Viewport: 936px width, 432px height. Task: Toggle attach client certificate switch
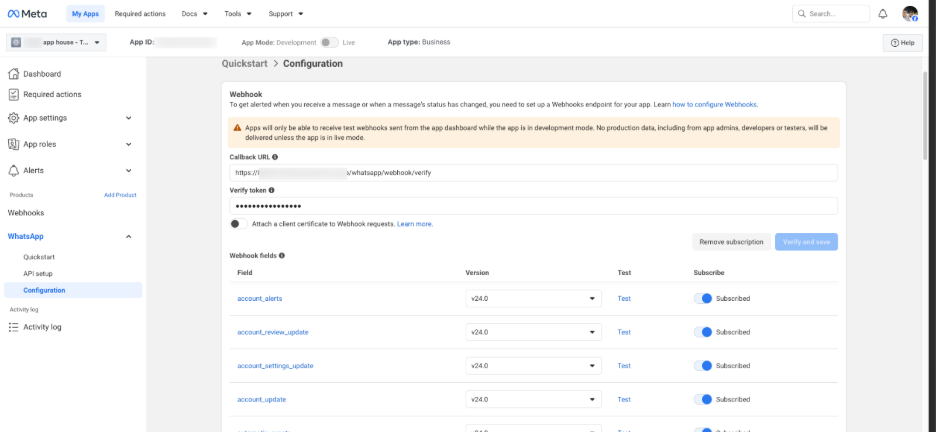239,224
